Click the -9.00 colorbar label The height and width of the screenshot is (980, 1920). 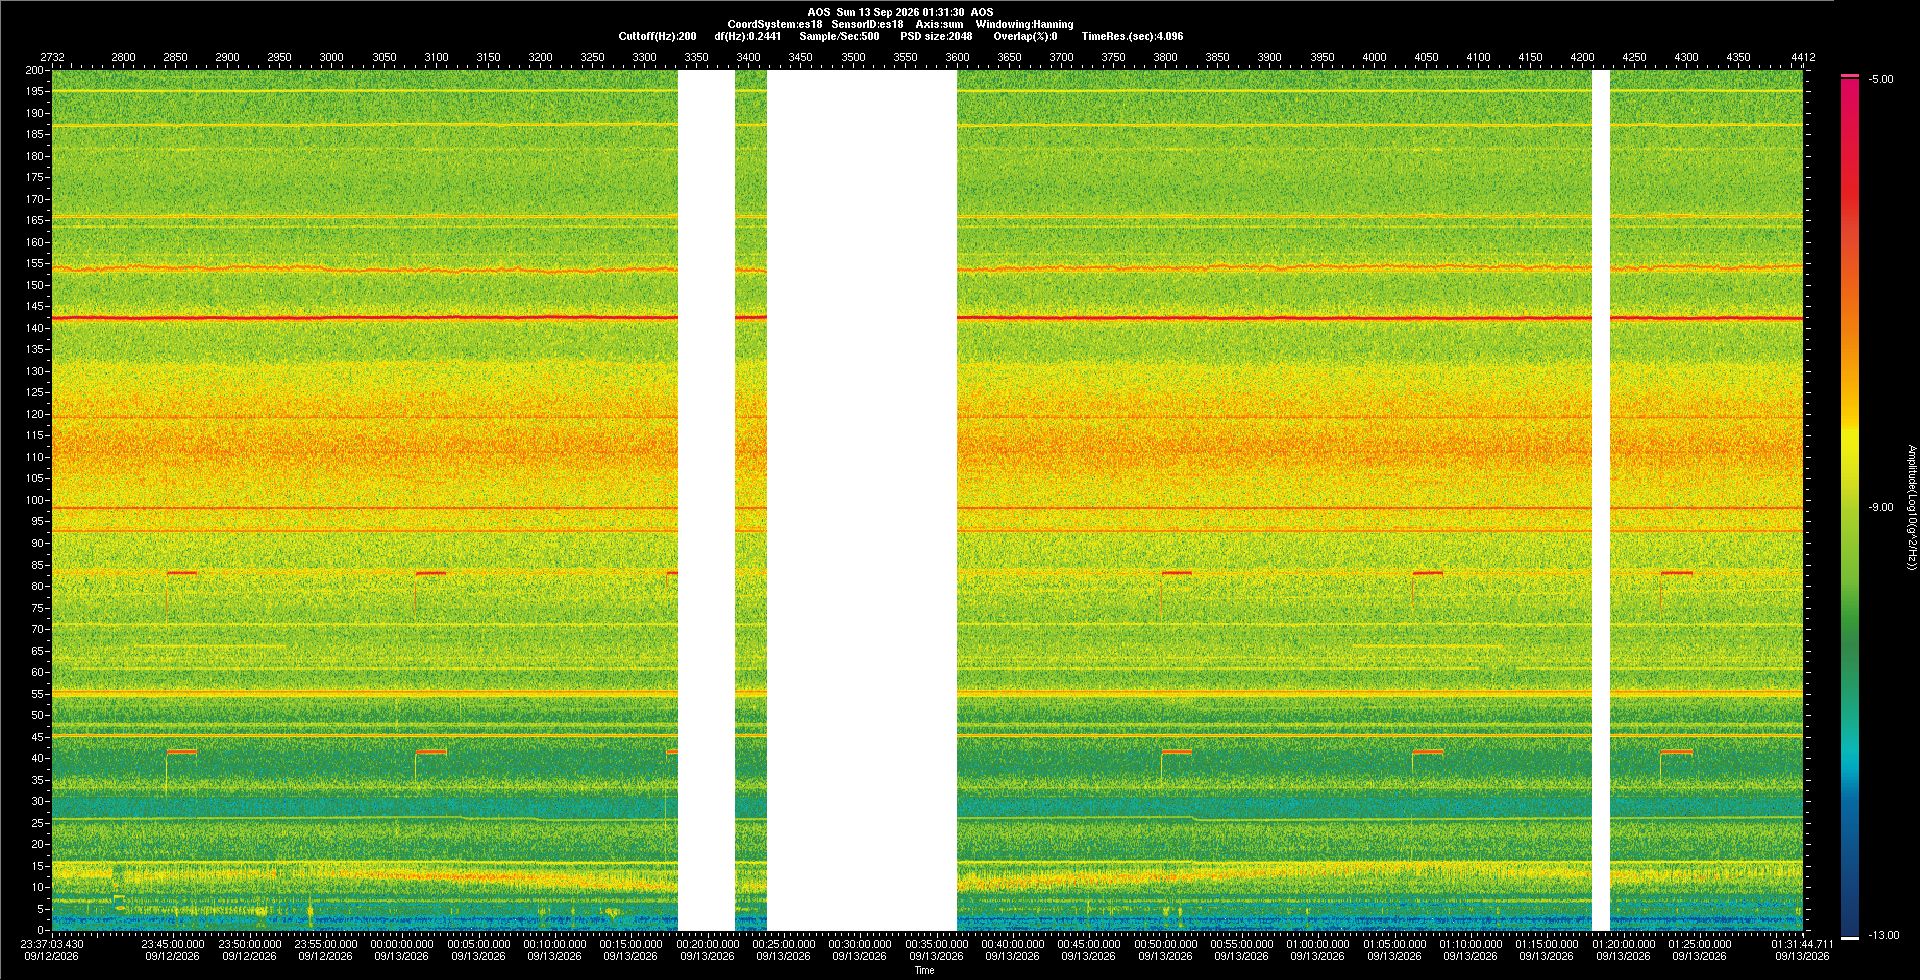coord(1881,507)
